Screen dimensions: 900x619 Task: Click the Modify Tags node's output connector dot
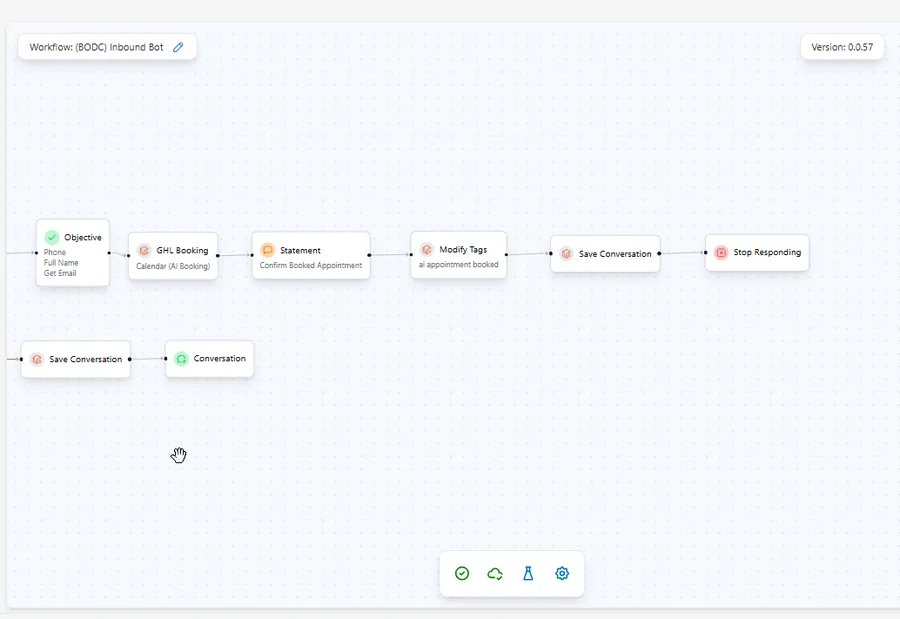point(506,254)
